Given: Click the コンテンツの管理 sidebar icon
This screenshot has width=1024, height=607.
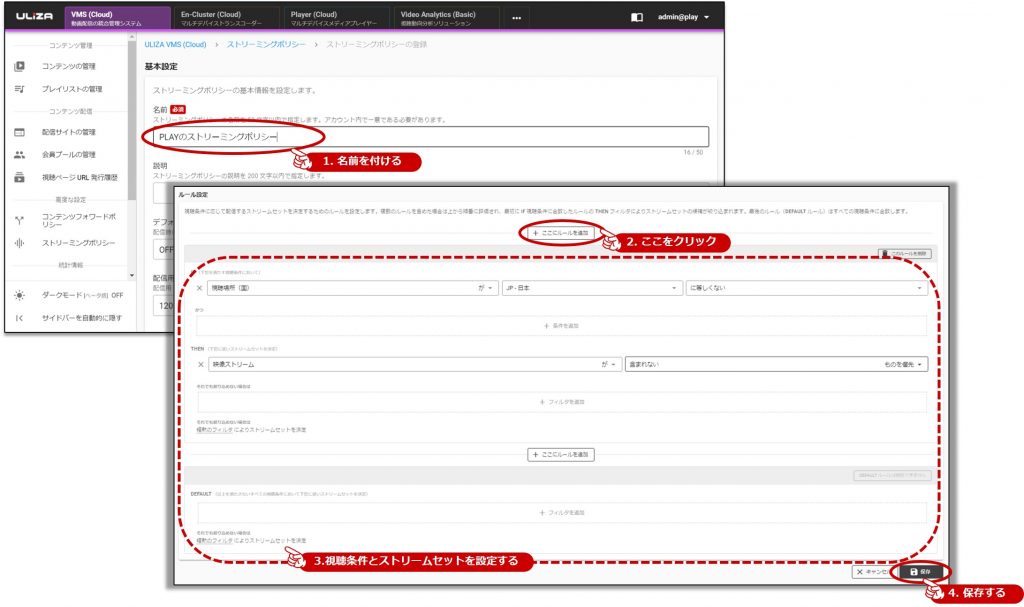Looking at the screenshot, I should pyautogui.click(x=19, y=66).
